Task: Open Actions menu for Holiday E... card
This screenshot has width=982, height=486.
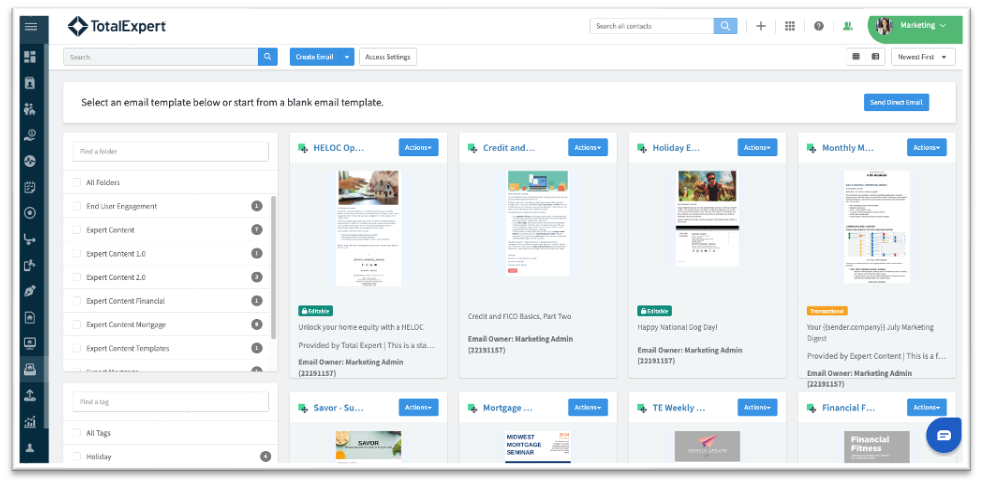Action: 758,148
